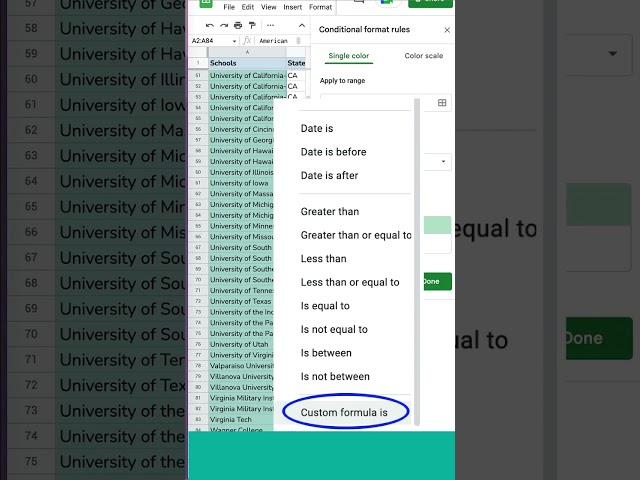Screen dimensions: 640x480
Task: Select 'University of Virginia' cell in row 77
Action: (241, 355)
